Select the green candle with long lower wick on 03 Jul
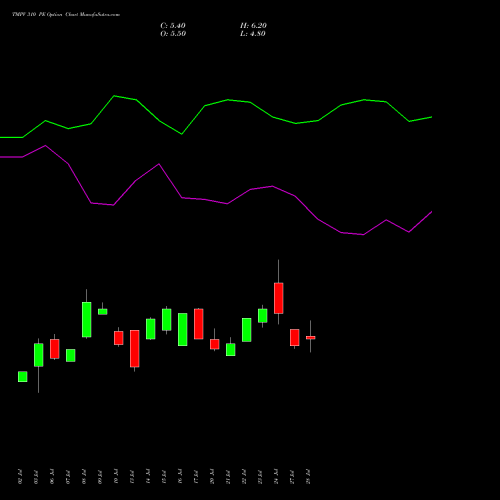Image resolution: width=500 pixels, height=500 pixels. [39, 355]
